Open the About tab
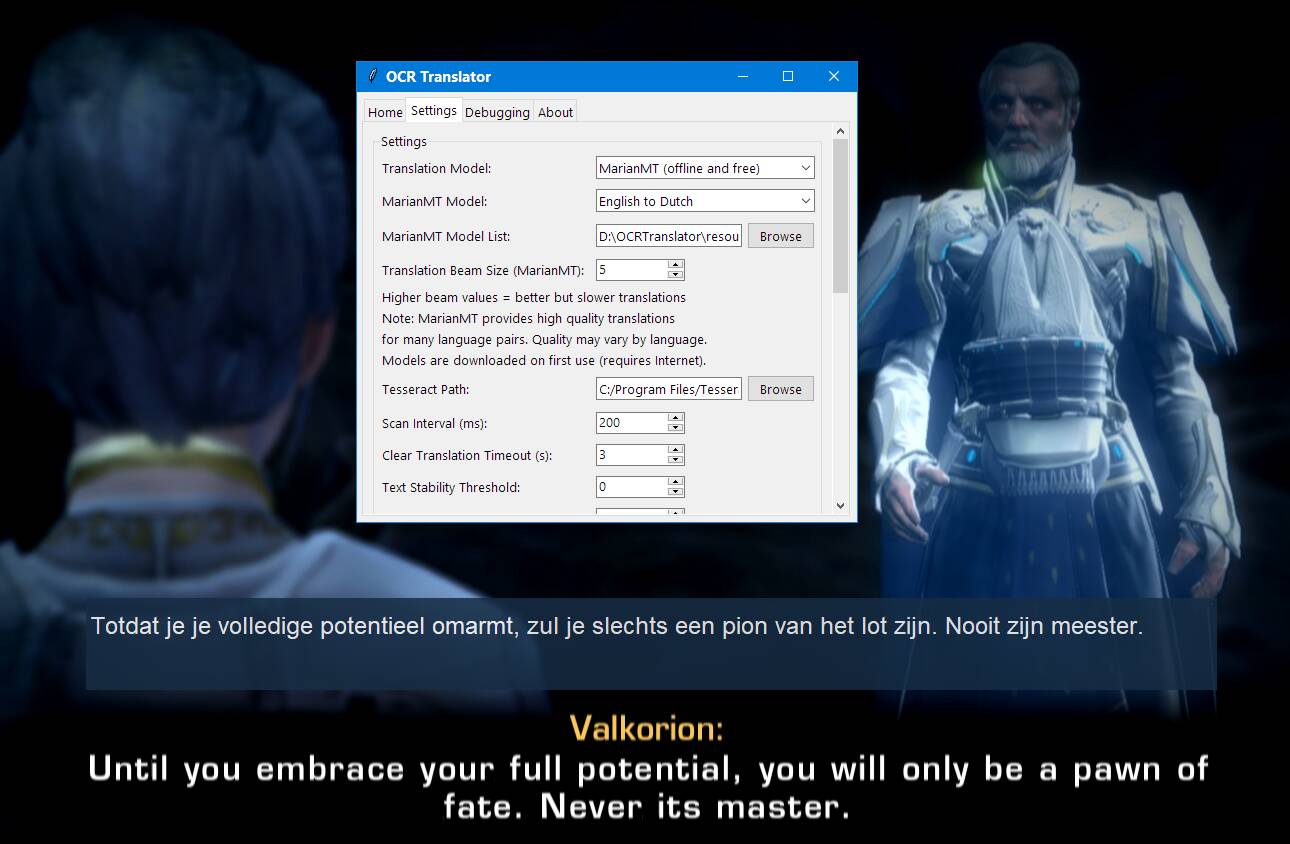1290x844 pixels. tap(555, 112)
